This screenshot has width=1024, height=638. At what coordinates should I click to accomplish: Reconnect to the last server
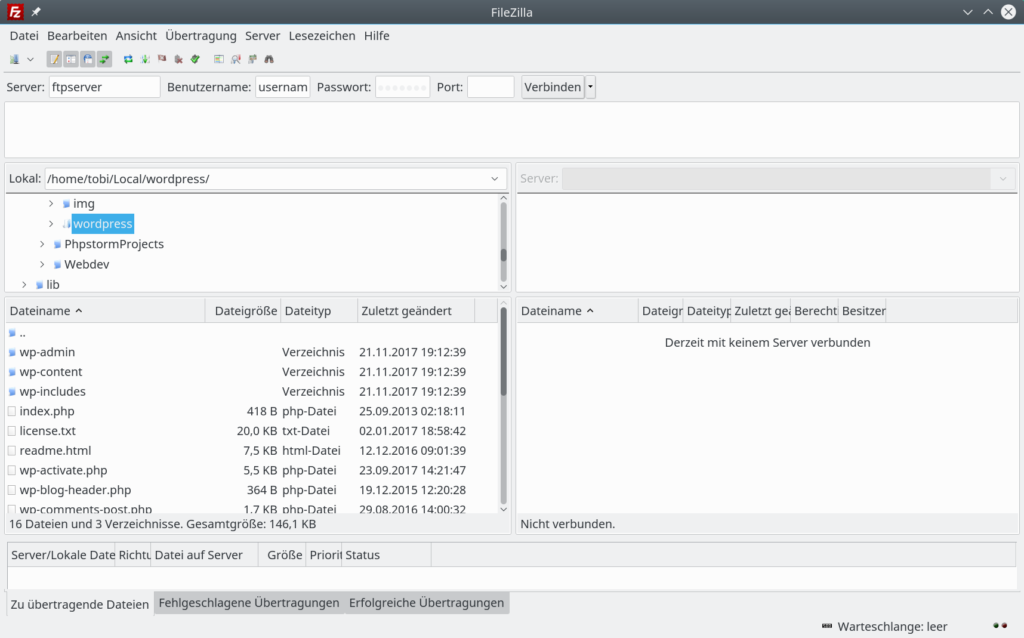click(x=195, y=59)
